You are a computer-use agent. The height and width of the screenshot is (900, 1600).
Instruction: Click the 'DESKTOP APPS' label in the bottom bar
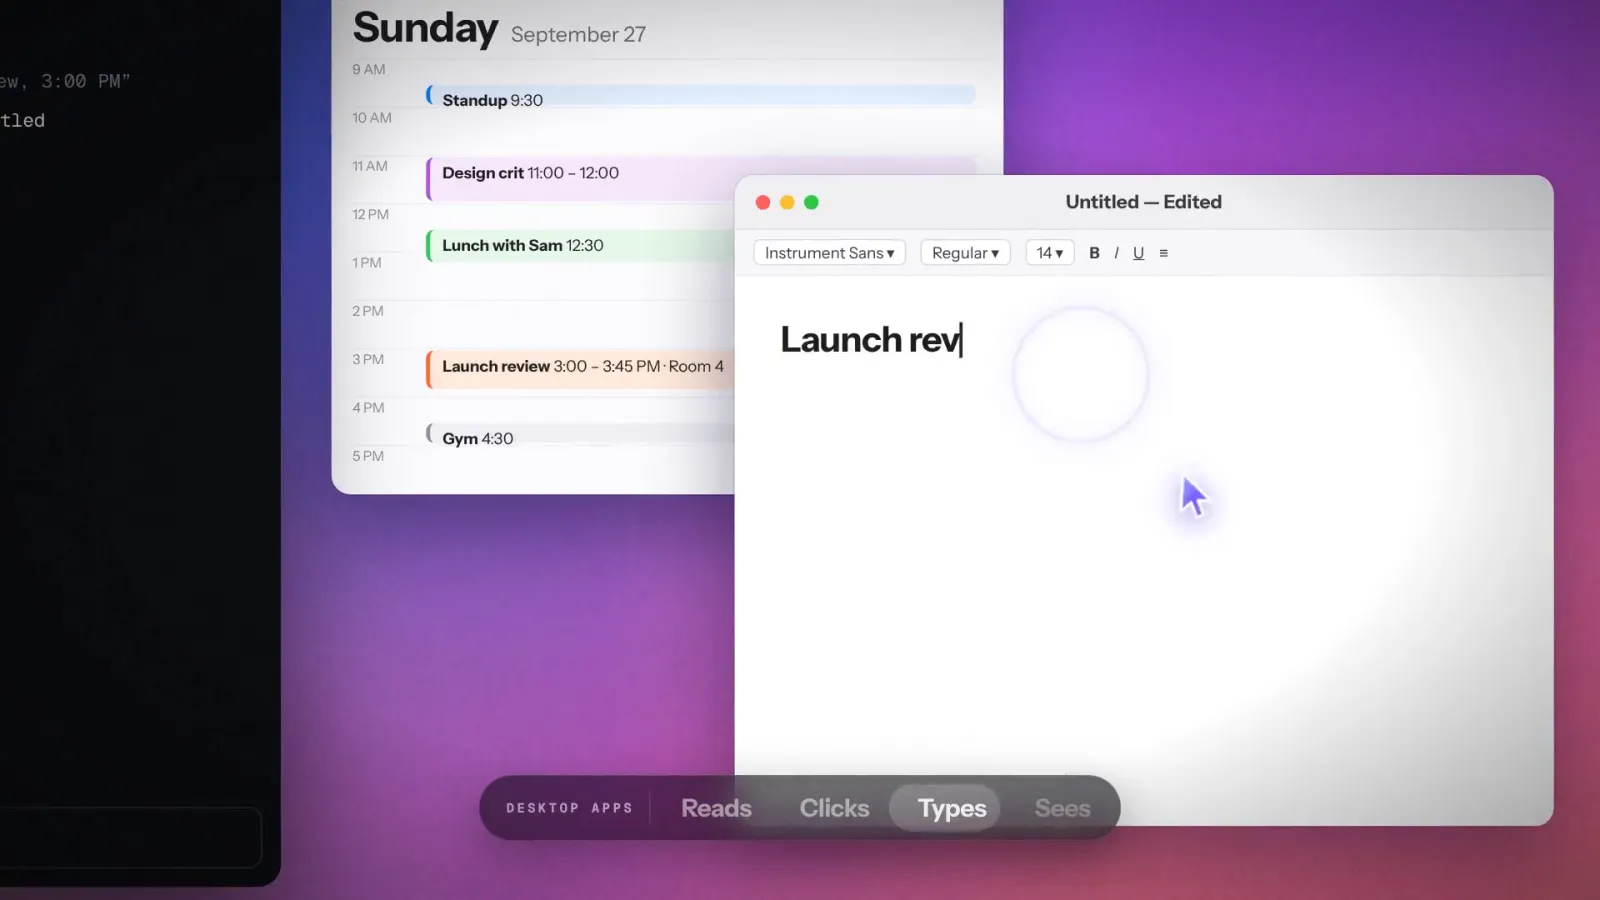[569, 808]
